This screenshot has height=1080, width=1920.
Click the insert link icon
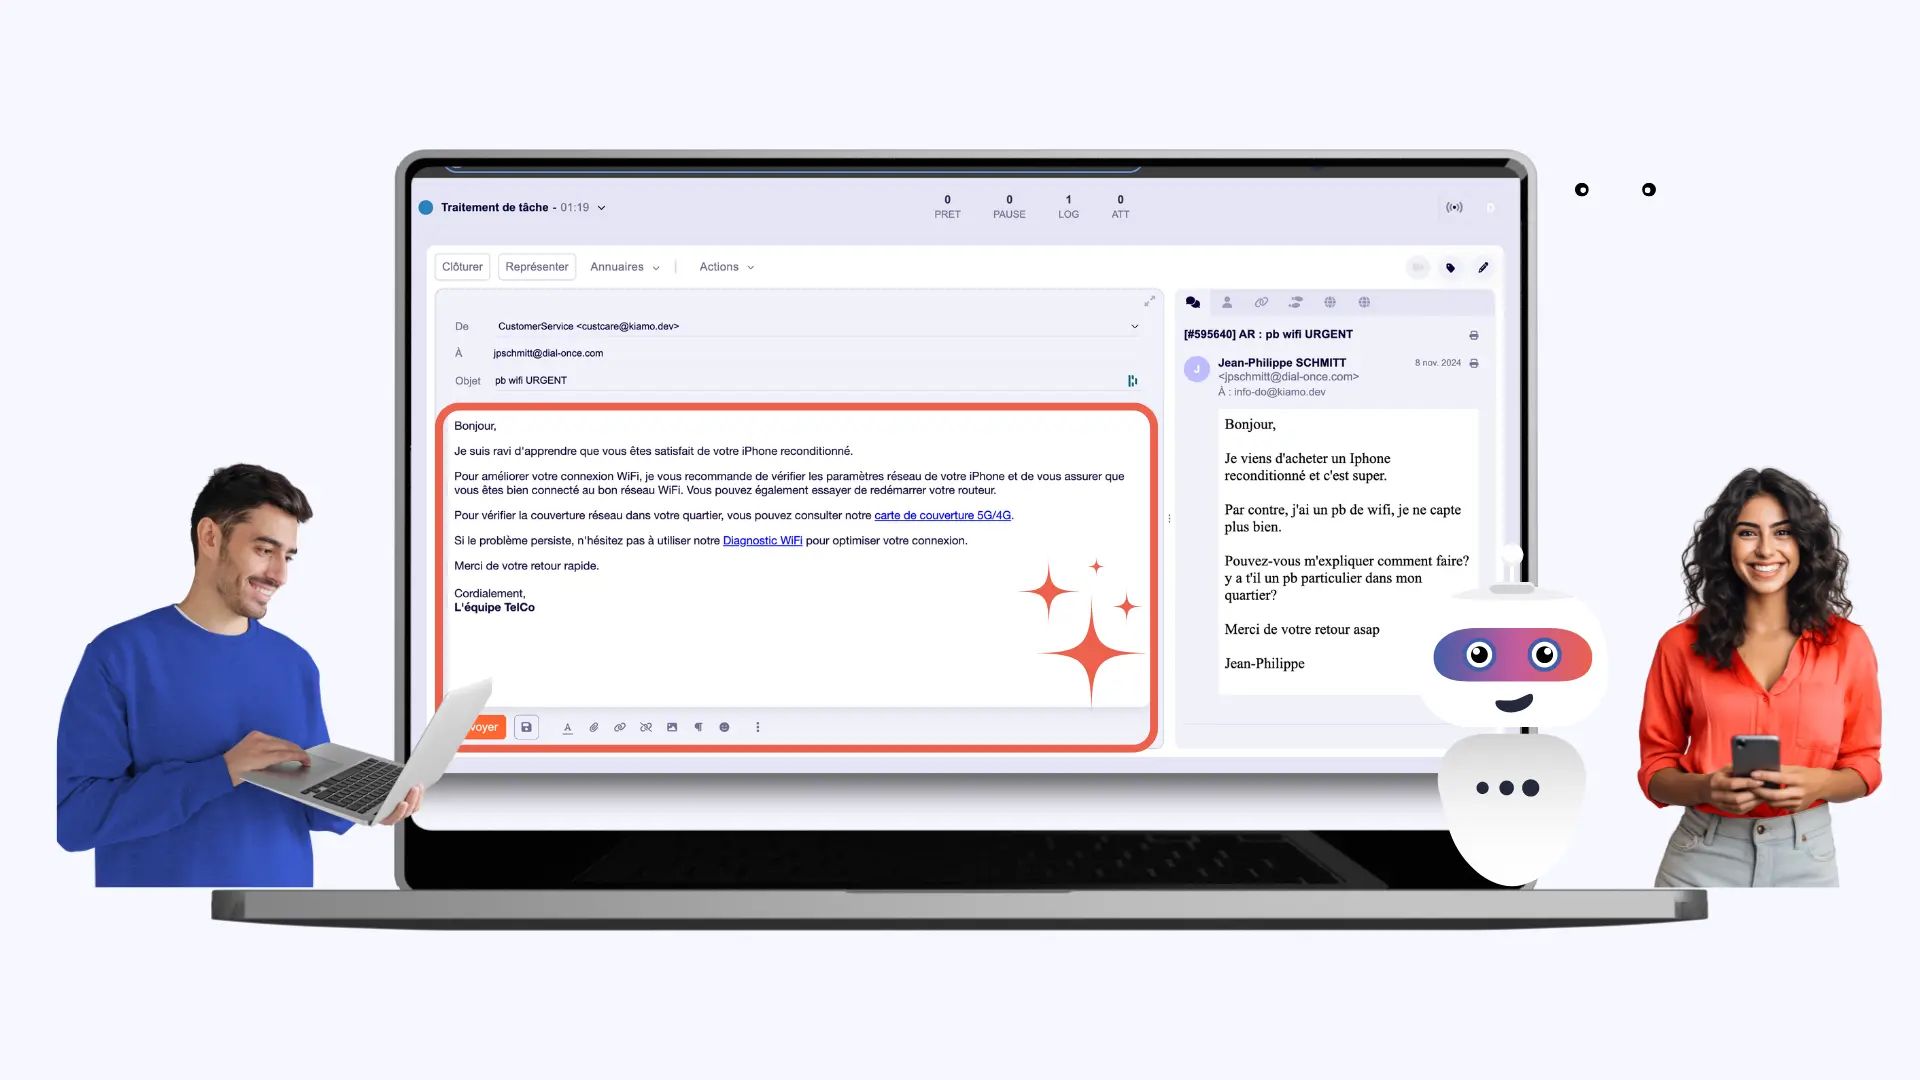click(620, 727)
